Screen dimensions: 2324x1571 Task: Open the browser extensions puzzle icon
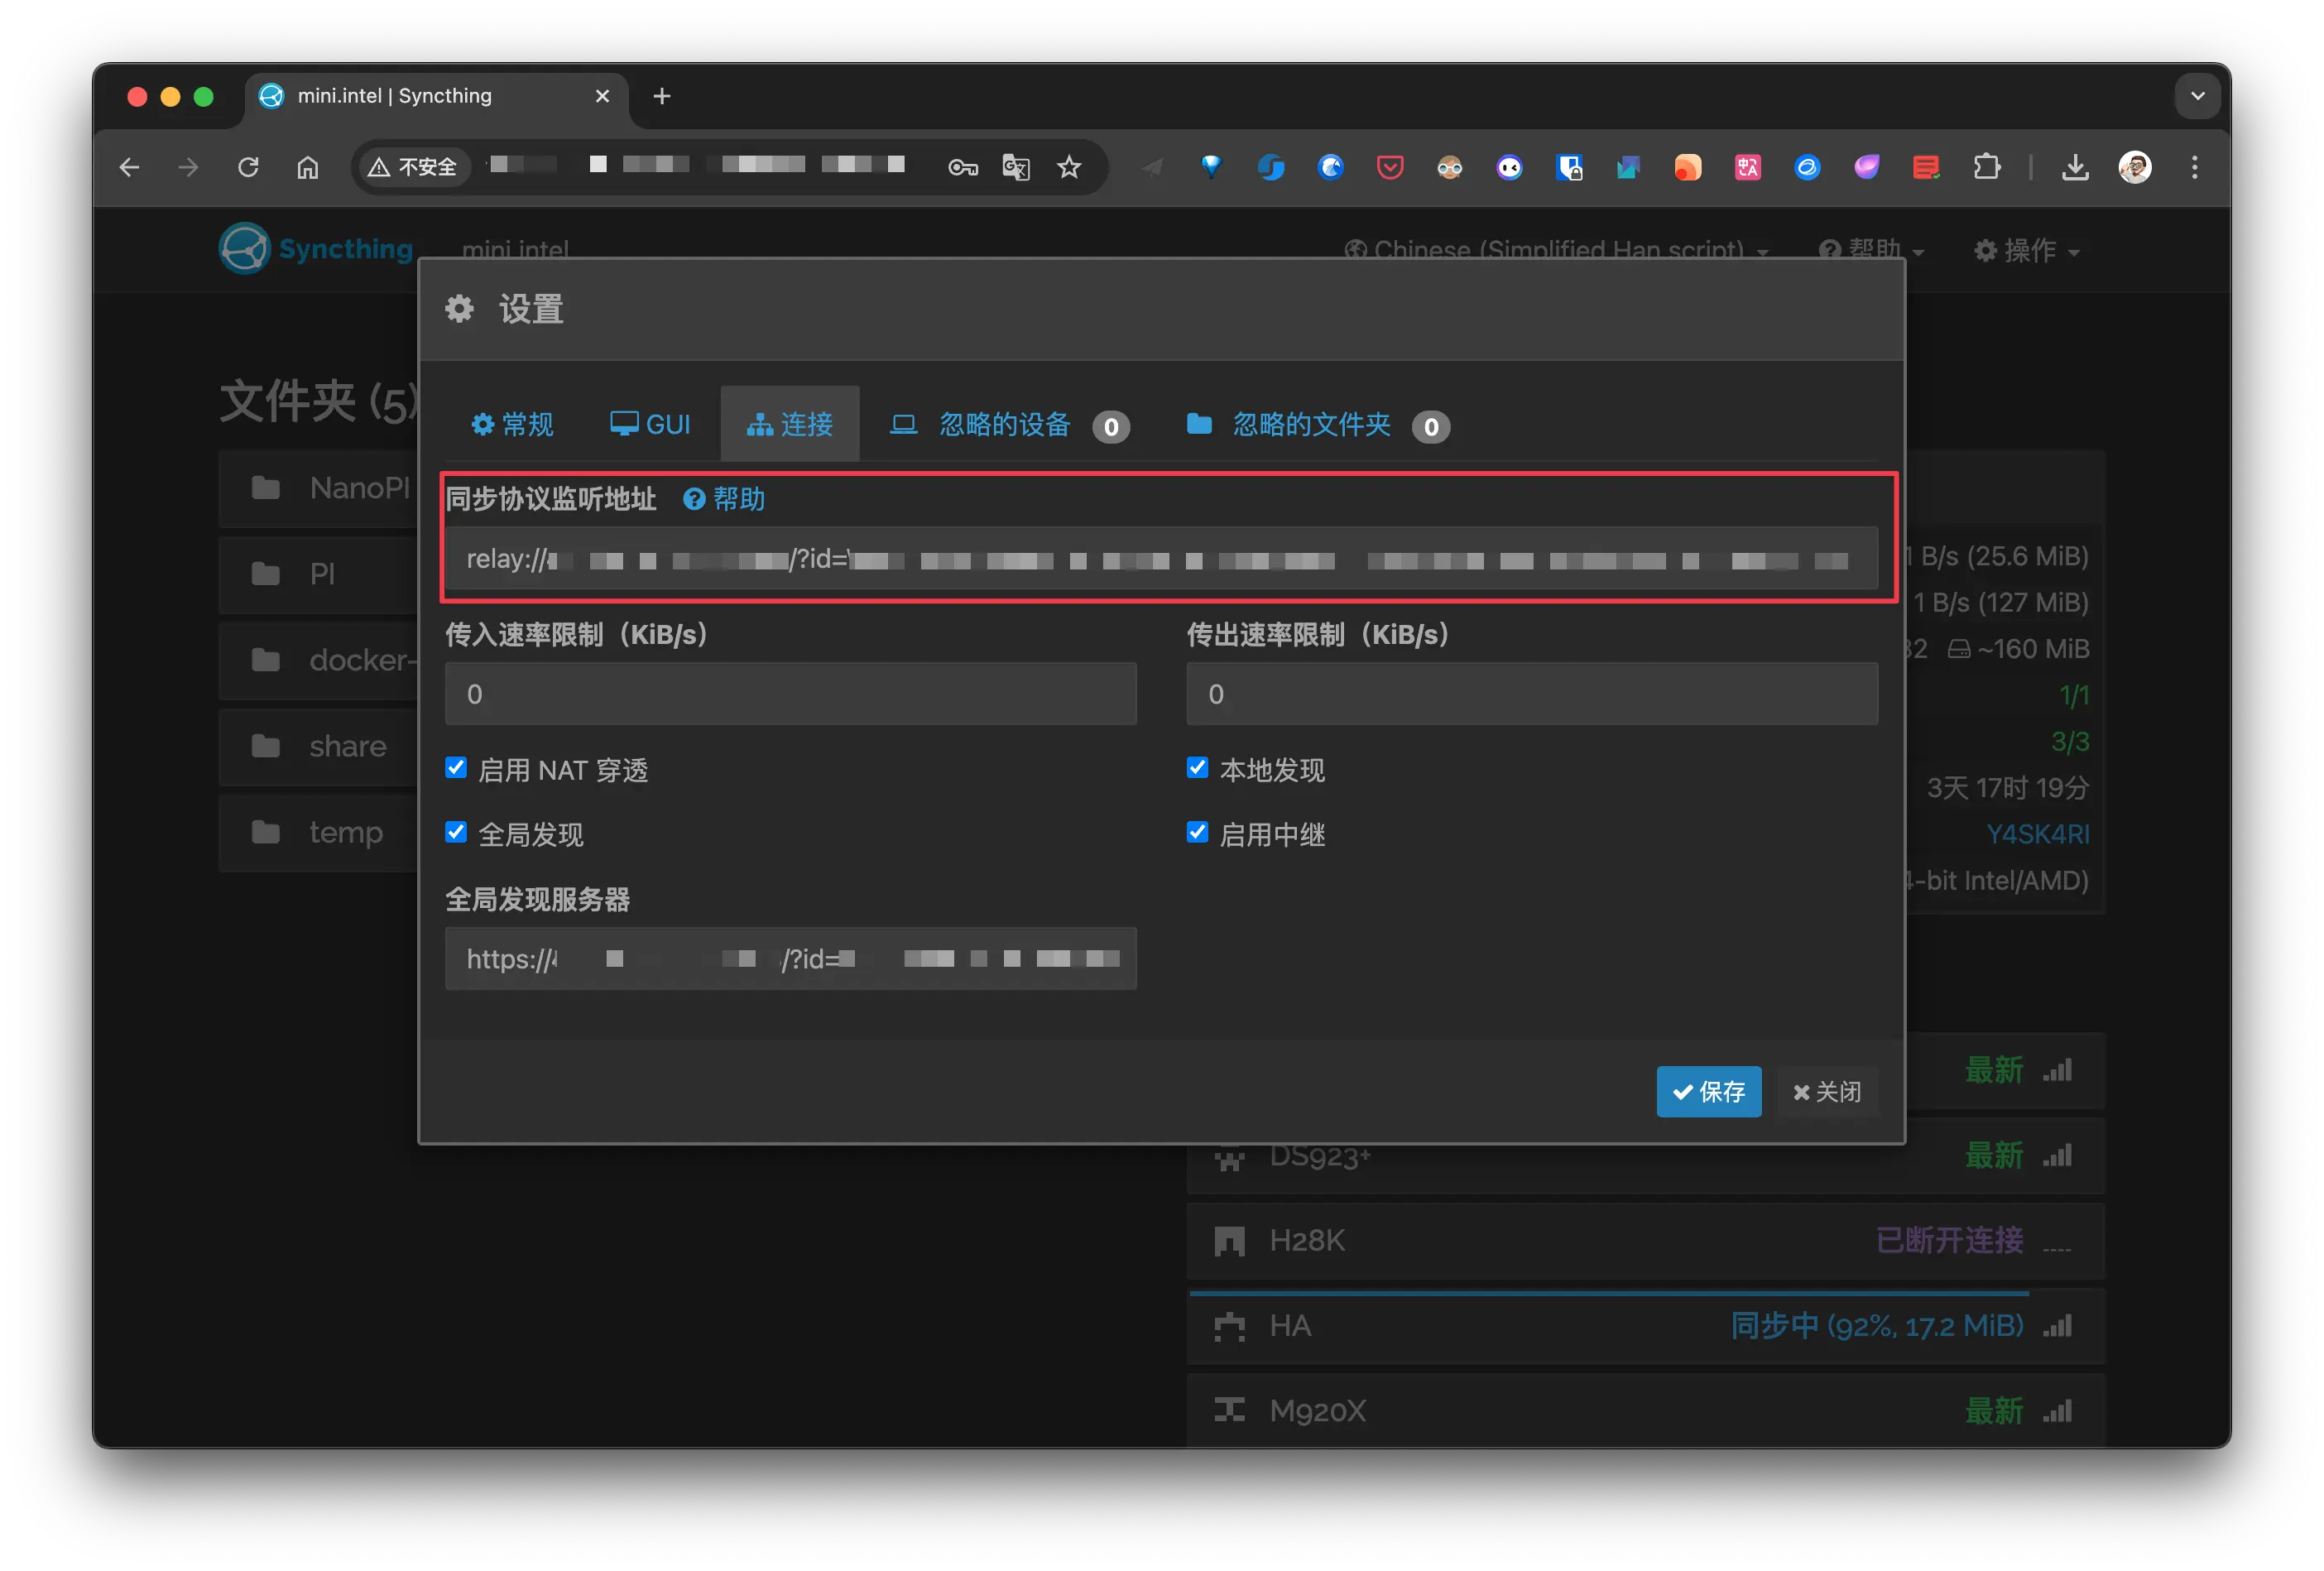pyautogui.click(x=1987, y=167)
